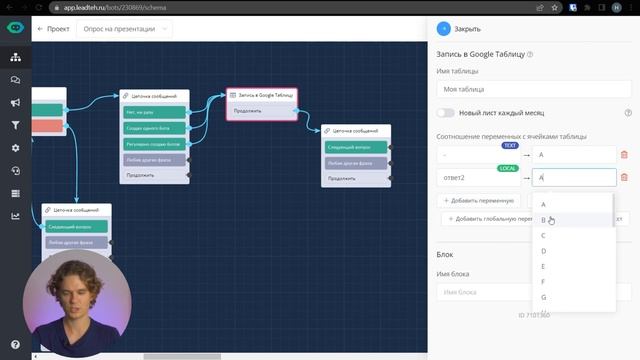Choose column F in dropdown list
This screenshot has width=640, height=360.
(573, 282)
